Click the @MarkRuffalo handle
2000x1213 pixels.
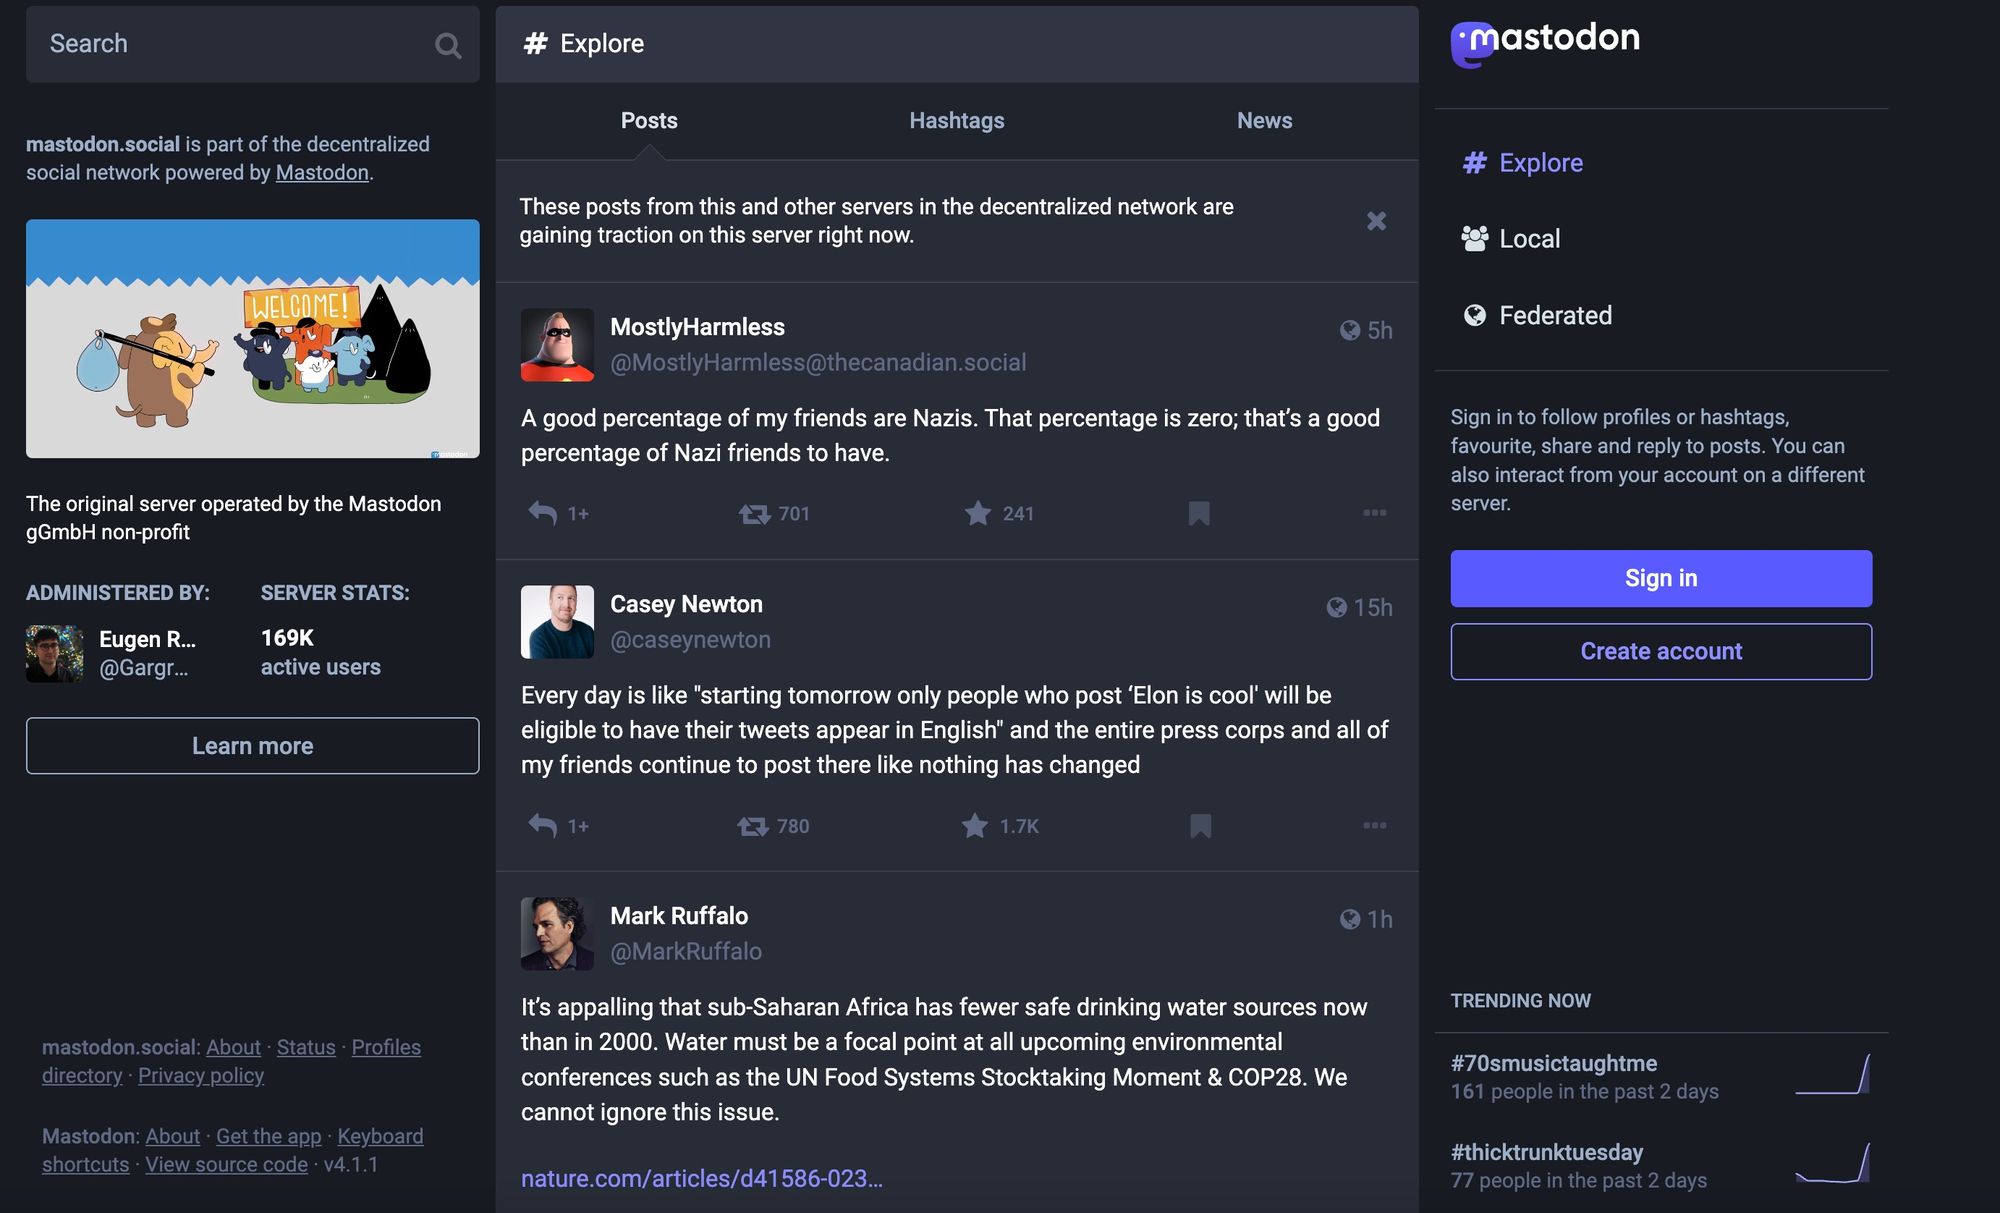pos(686,952)
